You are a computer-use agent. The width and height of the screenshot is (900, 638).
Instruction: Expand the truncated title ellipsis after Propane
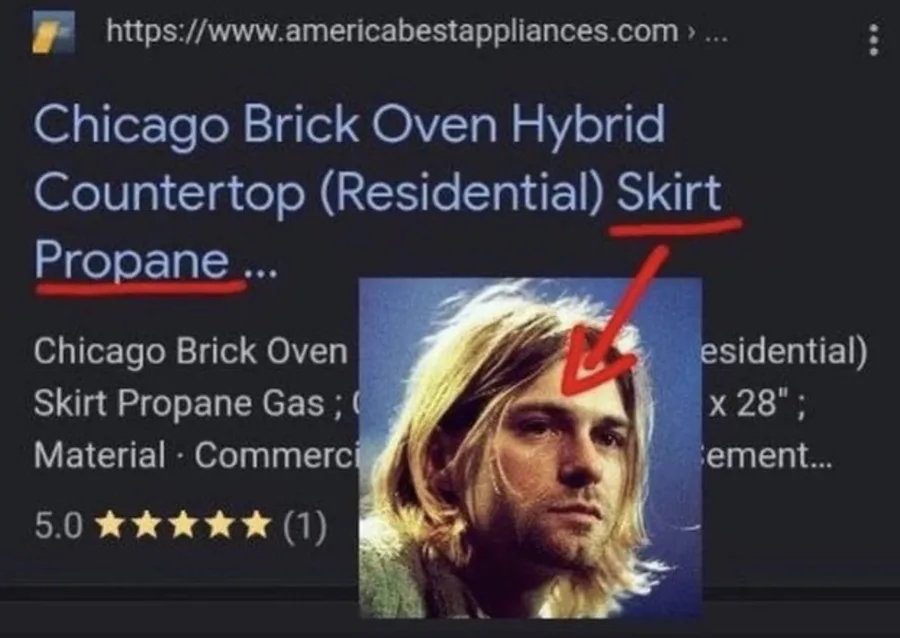click(x=261, y=271)
